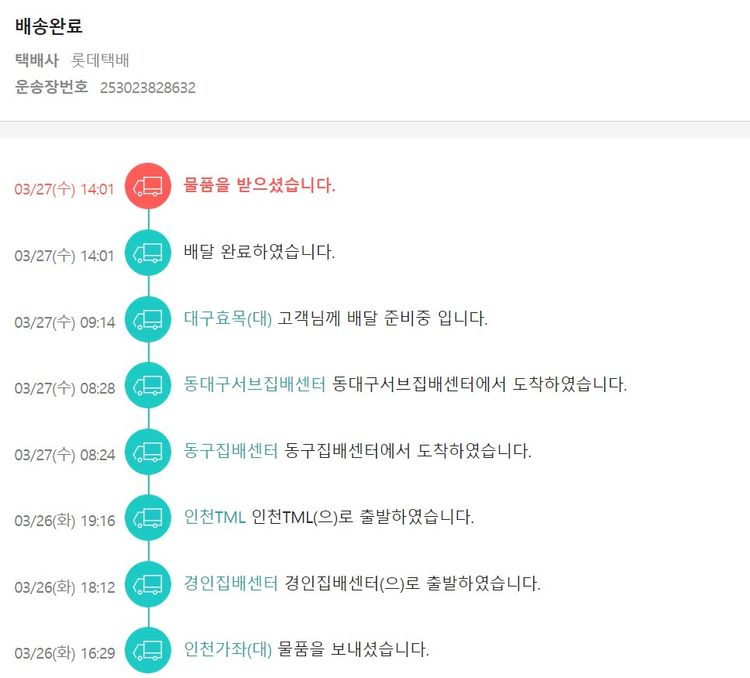Screen dimensions: 750x678
Task: Select the tracking number 253023828632
Action: click(148, 88)
